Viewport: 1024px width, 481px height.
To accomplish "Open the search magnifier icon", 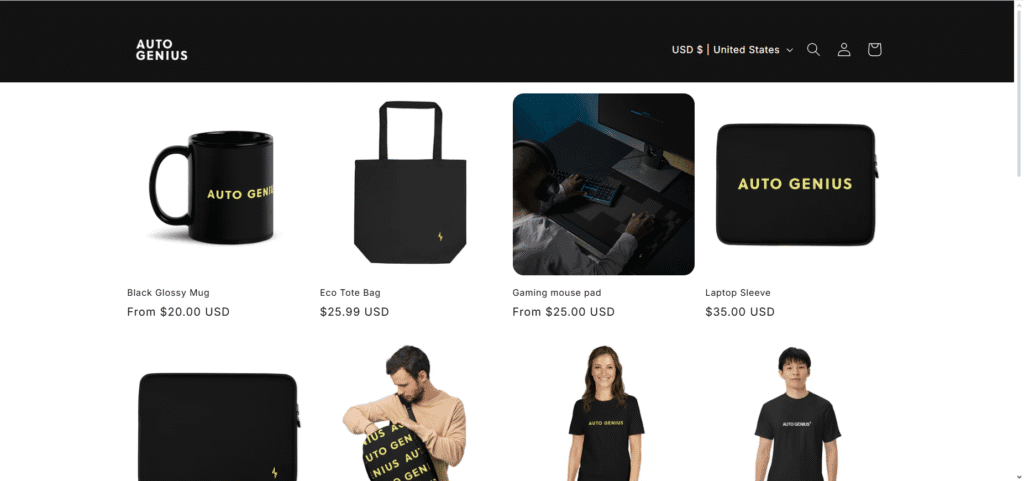I will (x=813, y=50).
